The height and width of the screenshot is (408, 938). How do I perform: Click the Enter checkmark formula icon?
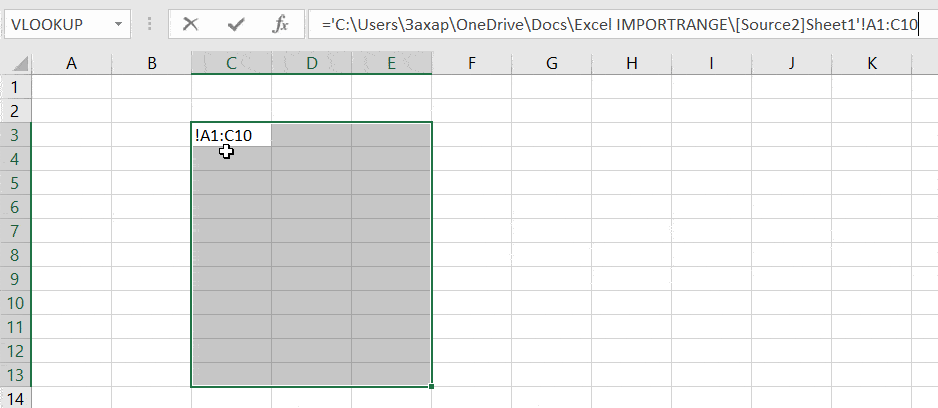[236, 23]
